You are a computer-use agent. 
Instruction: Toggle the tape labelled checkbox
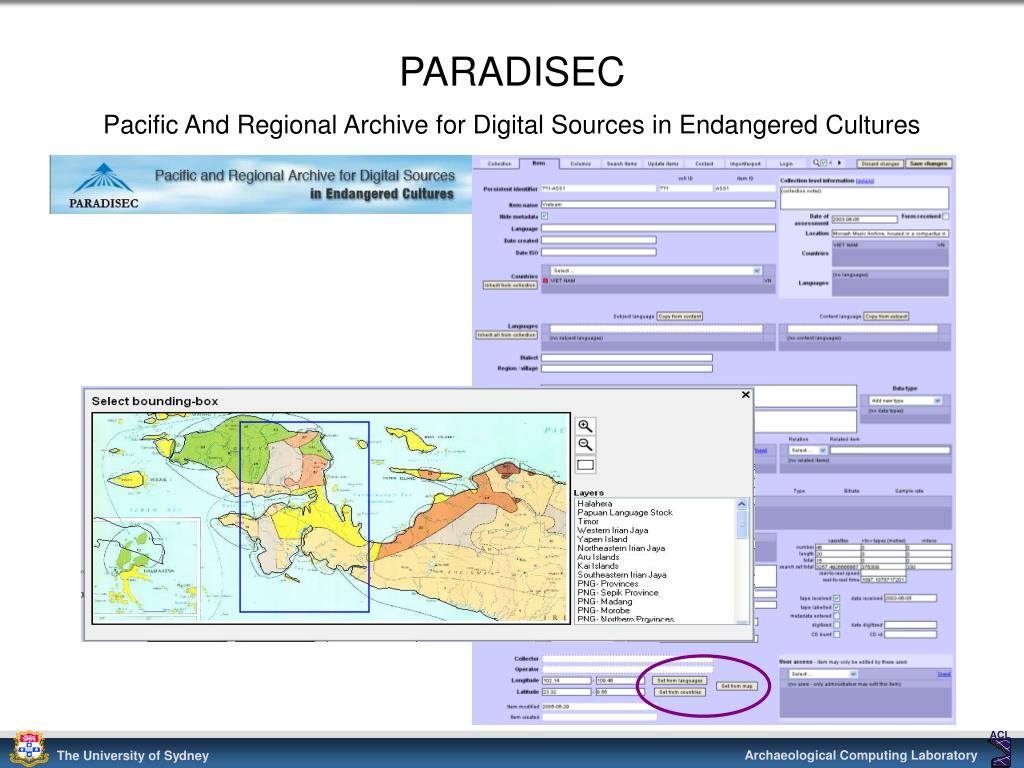pyautogui.click(x=836, y=607)
